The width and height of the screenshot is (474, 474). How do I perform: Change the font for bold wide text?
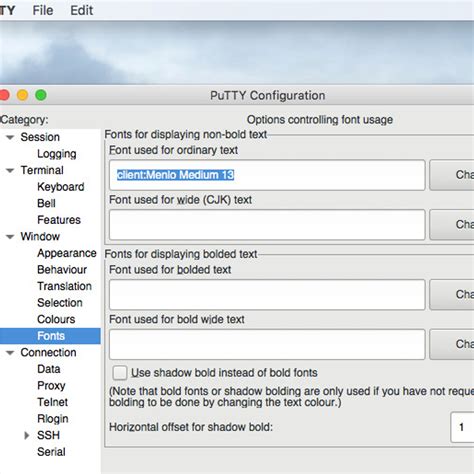(452, 344)
